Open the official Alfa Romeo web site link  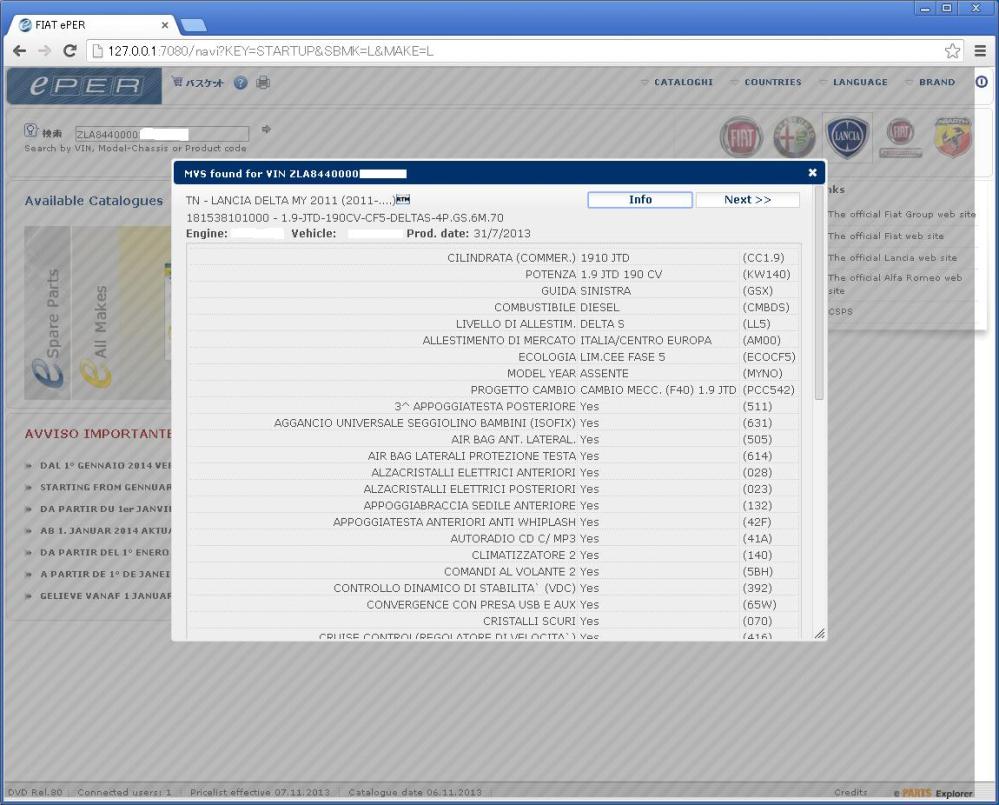pos(895,284)
